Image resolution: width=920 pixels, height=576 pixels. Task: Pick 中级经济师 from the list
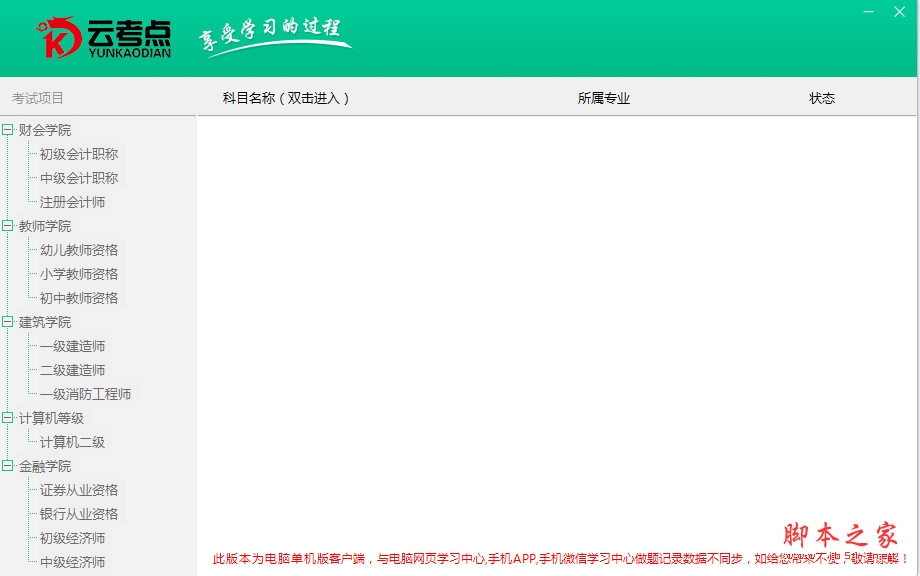[73, 563]
